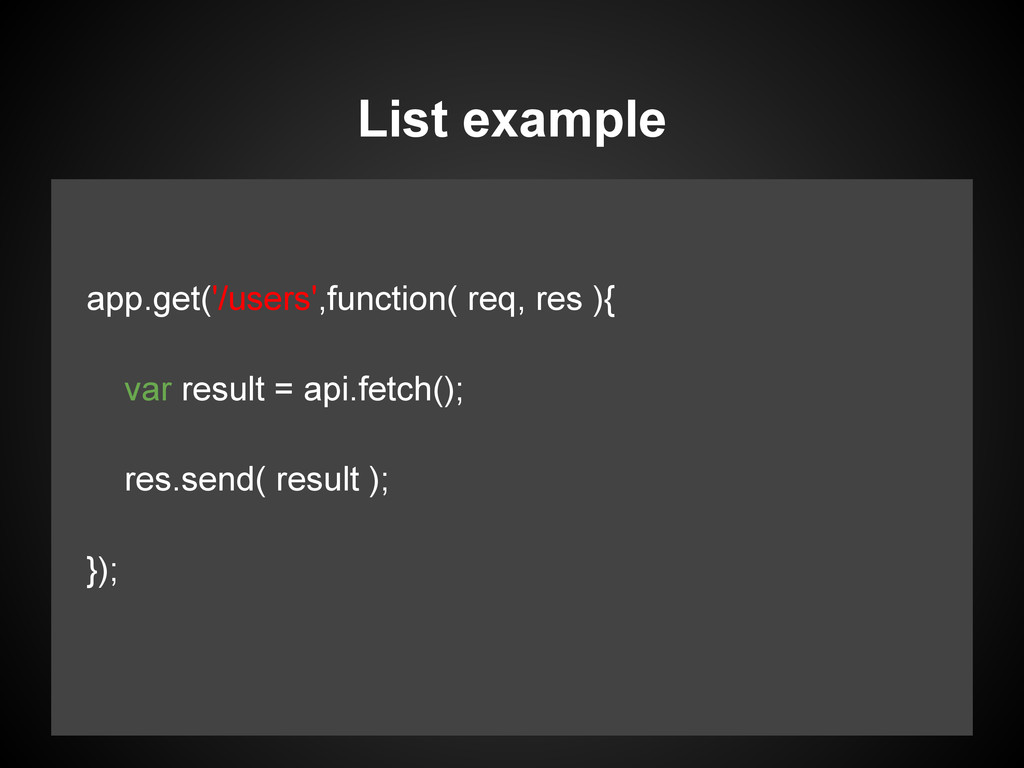The image size is (1024, 768).
Task: Click the 'res' parameter before opening brace
Action: point(558,300)
